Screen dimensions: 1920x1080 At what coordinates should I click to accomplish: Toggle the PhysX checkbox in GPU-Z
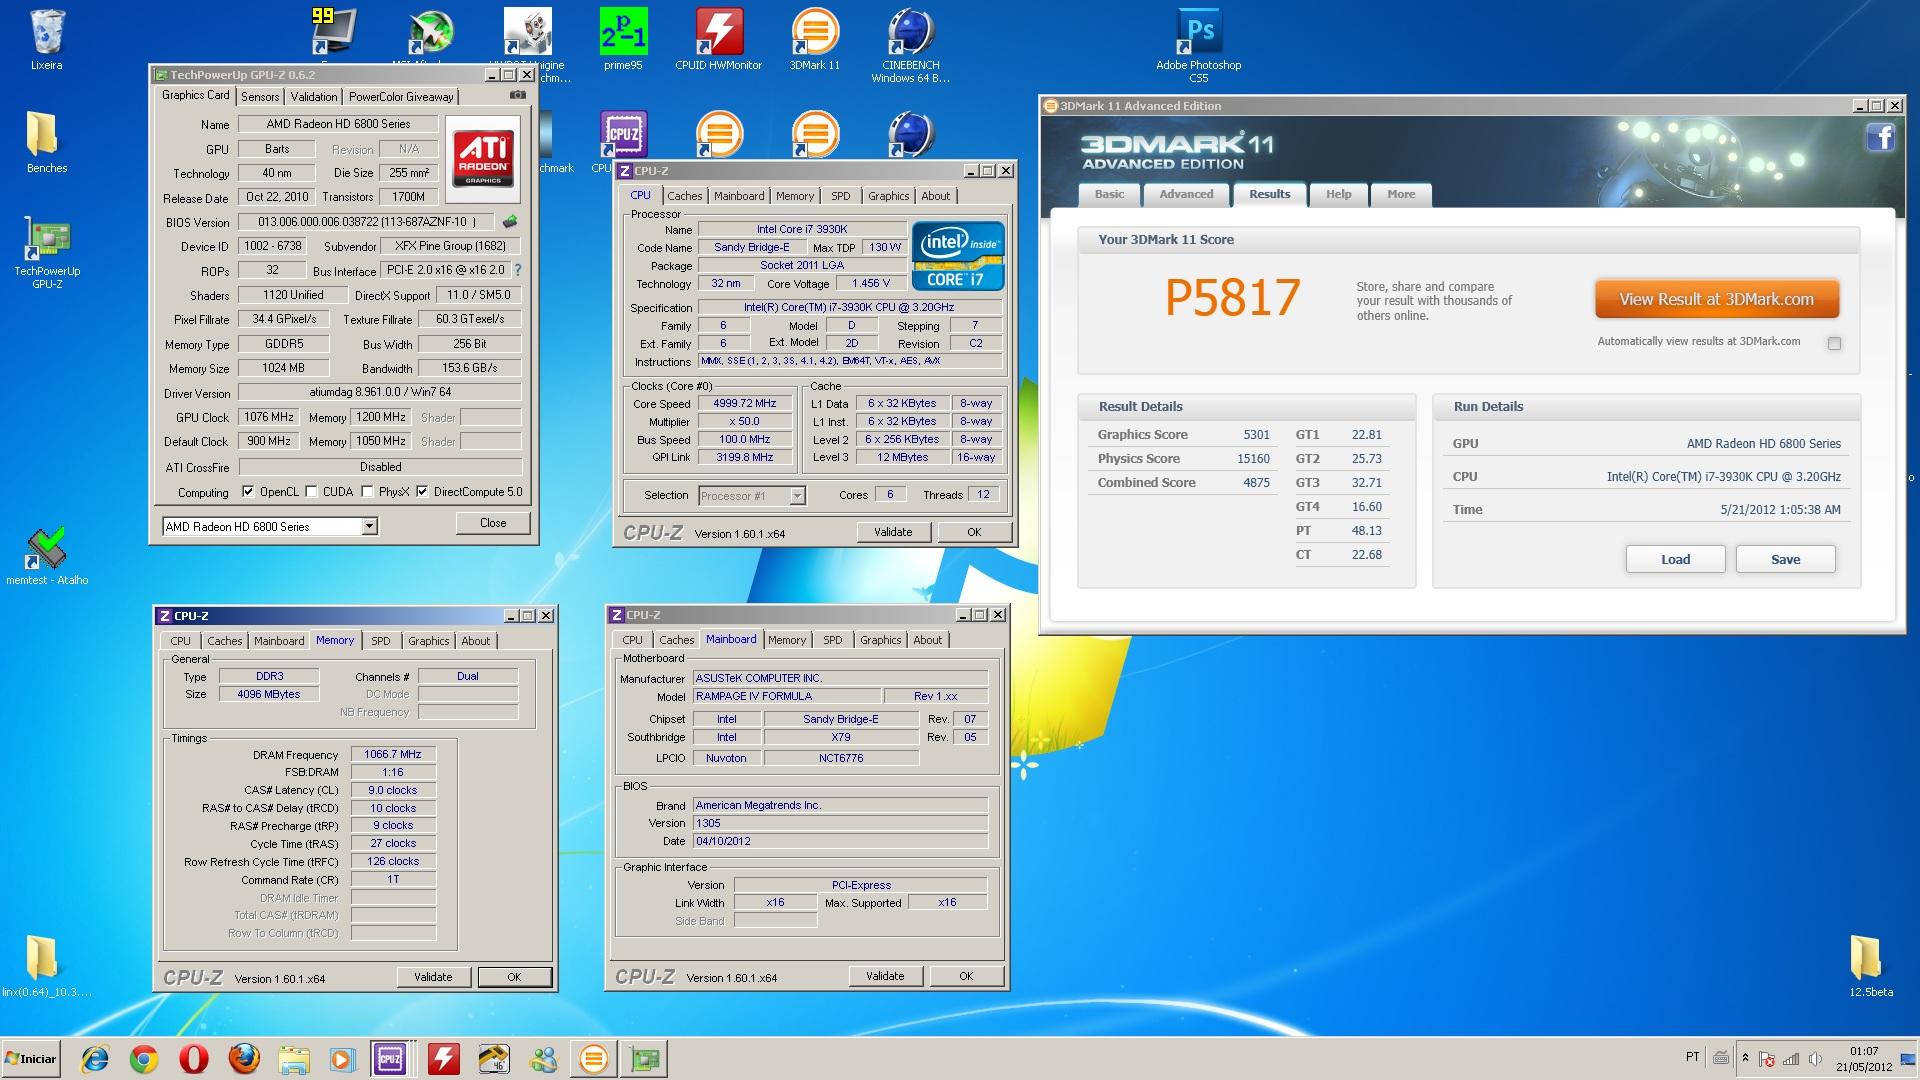[367, 491]
